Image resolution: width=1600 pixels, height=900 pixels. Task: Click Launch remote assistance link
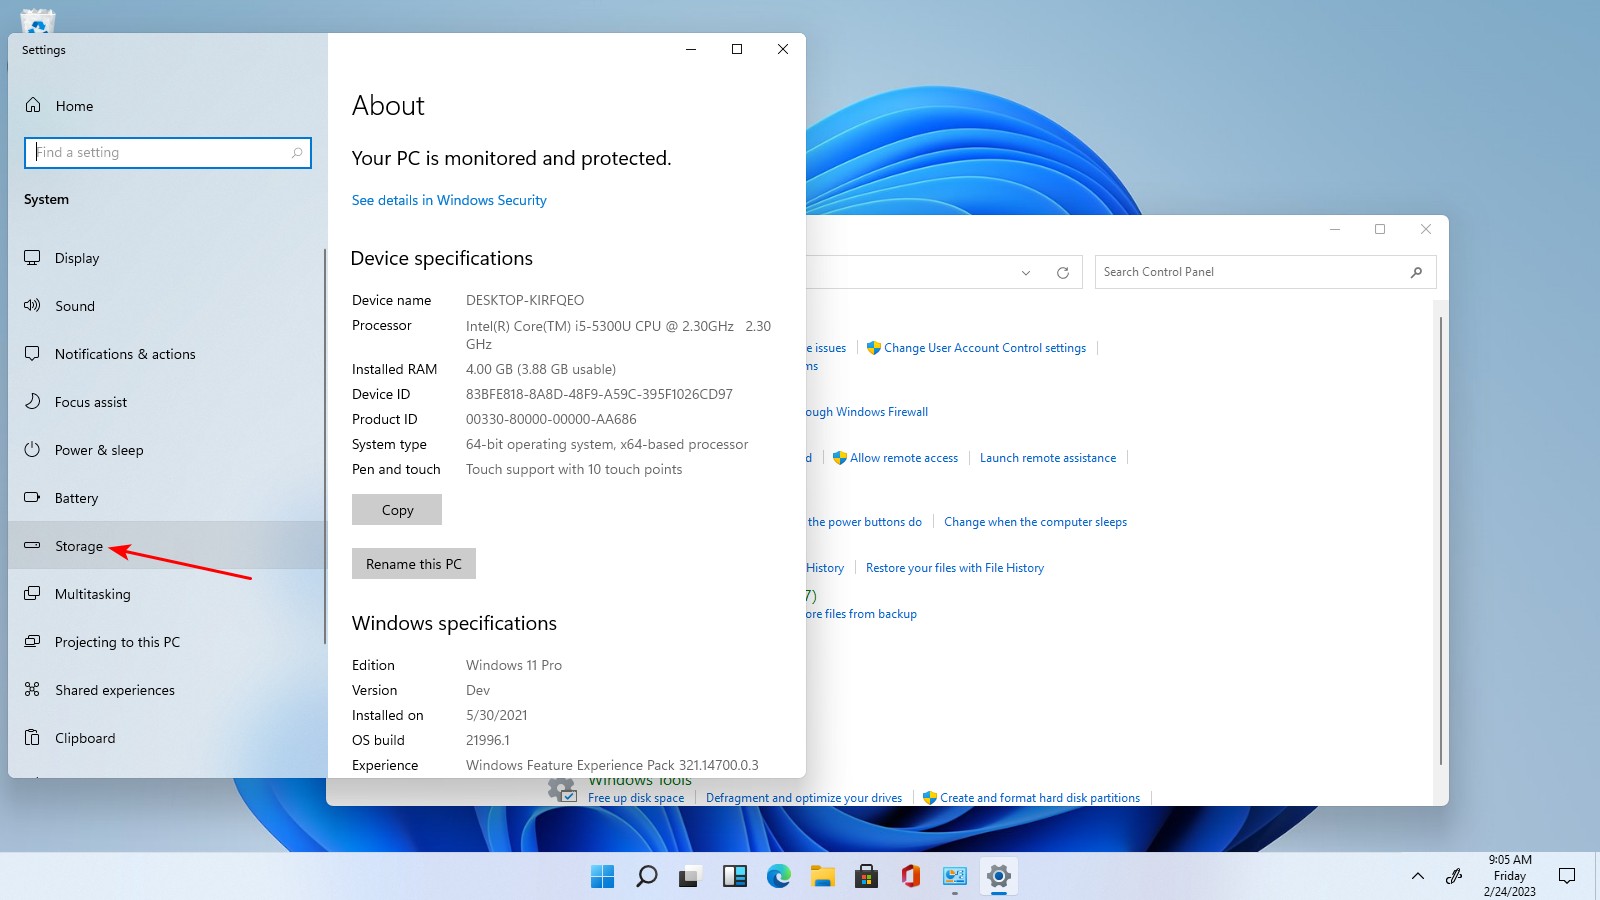1048,458
